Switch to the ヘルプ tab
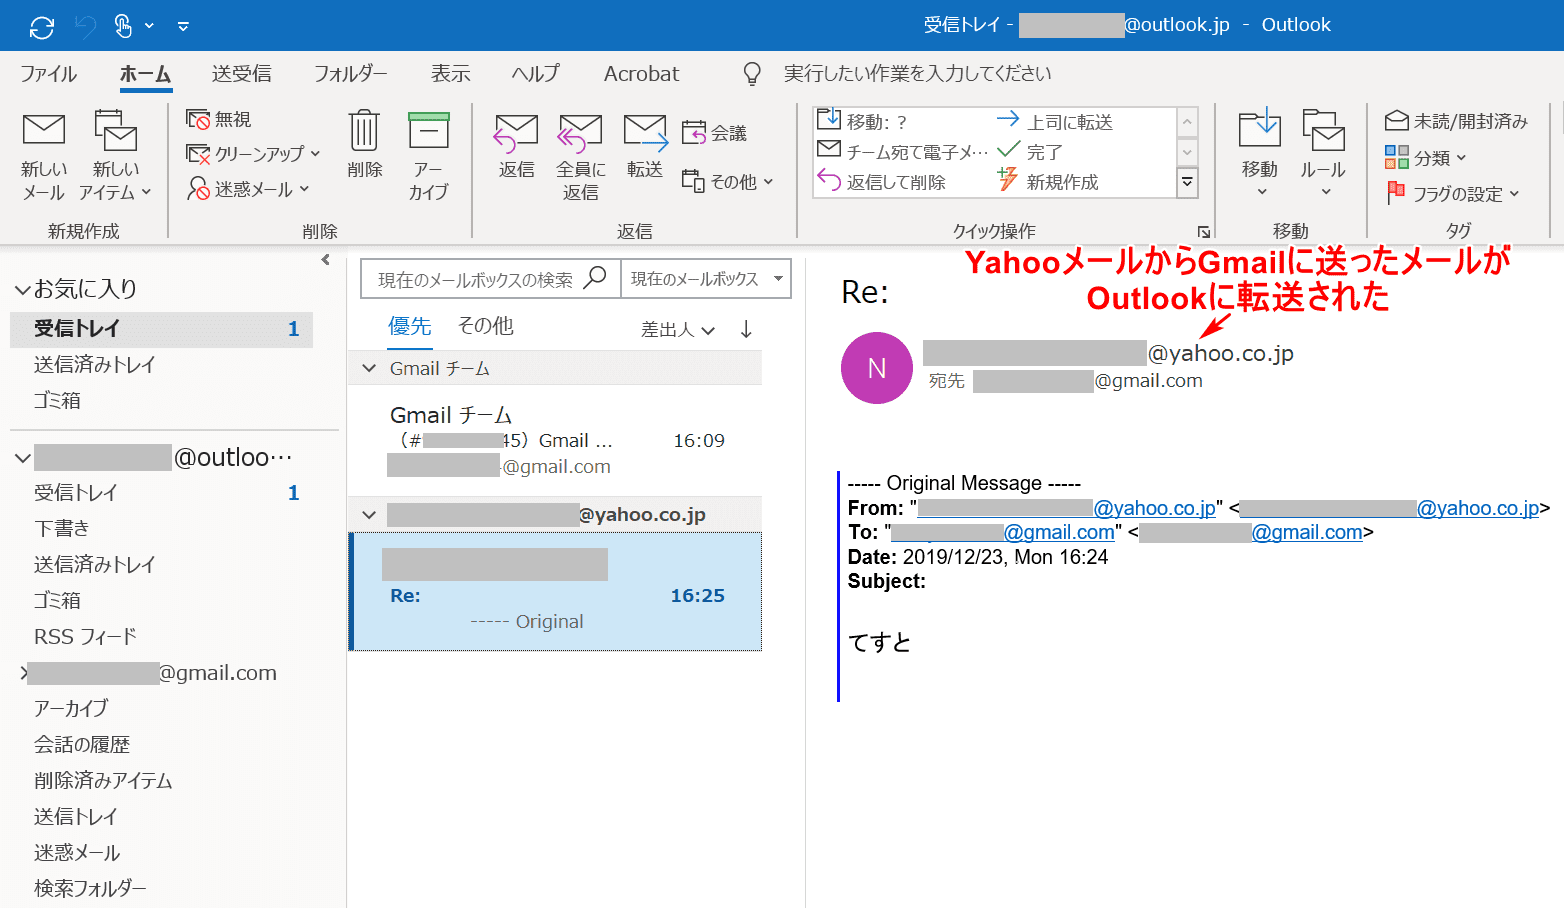1564x908 pixels. coord(535,74)
